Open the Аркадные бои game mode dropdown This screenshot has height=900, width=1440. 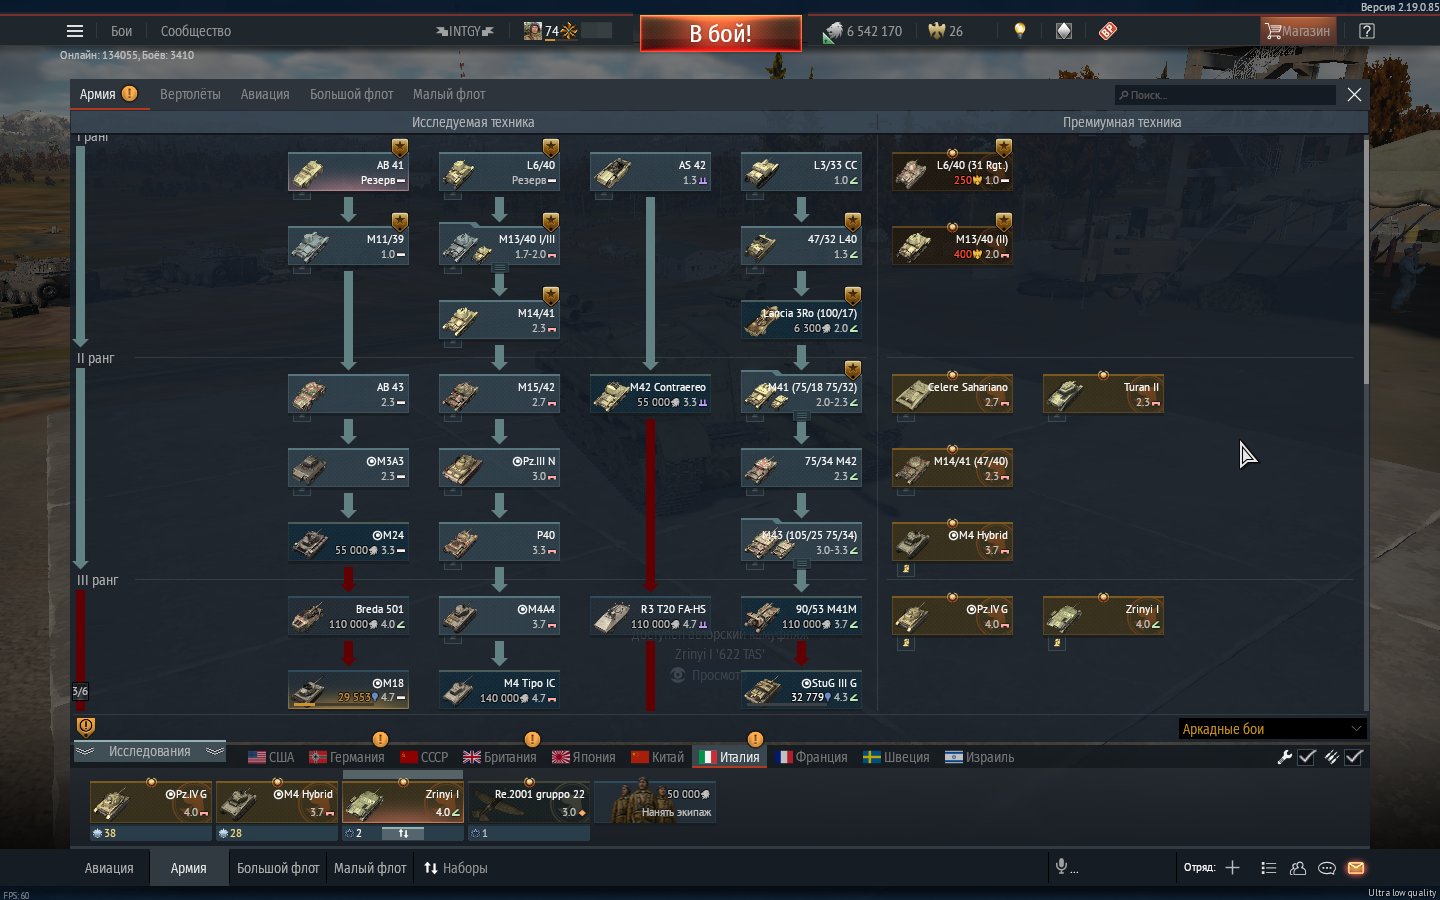tap(1272, 729)
